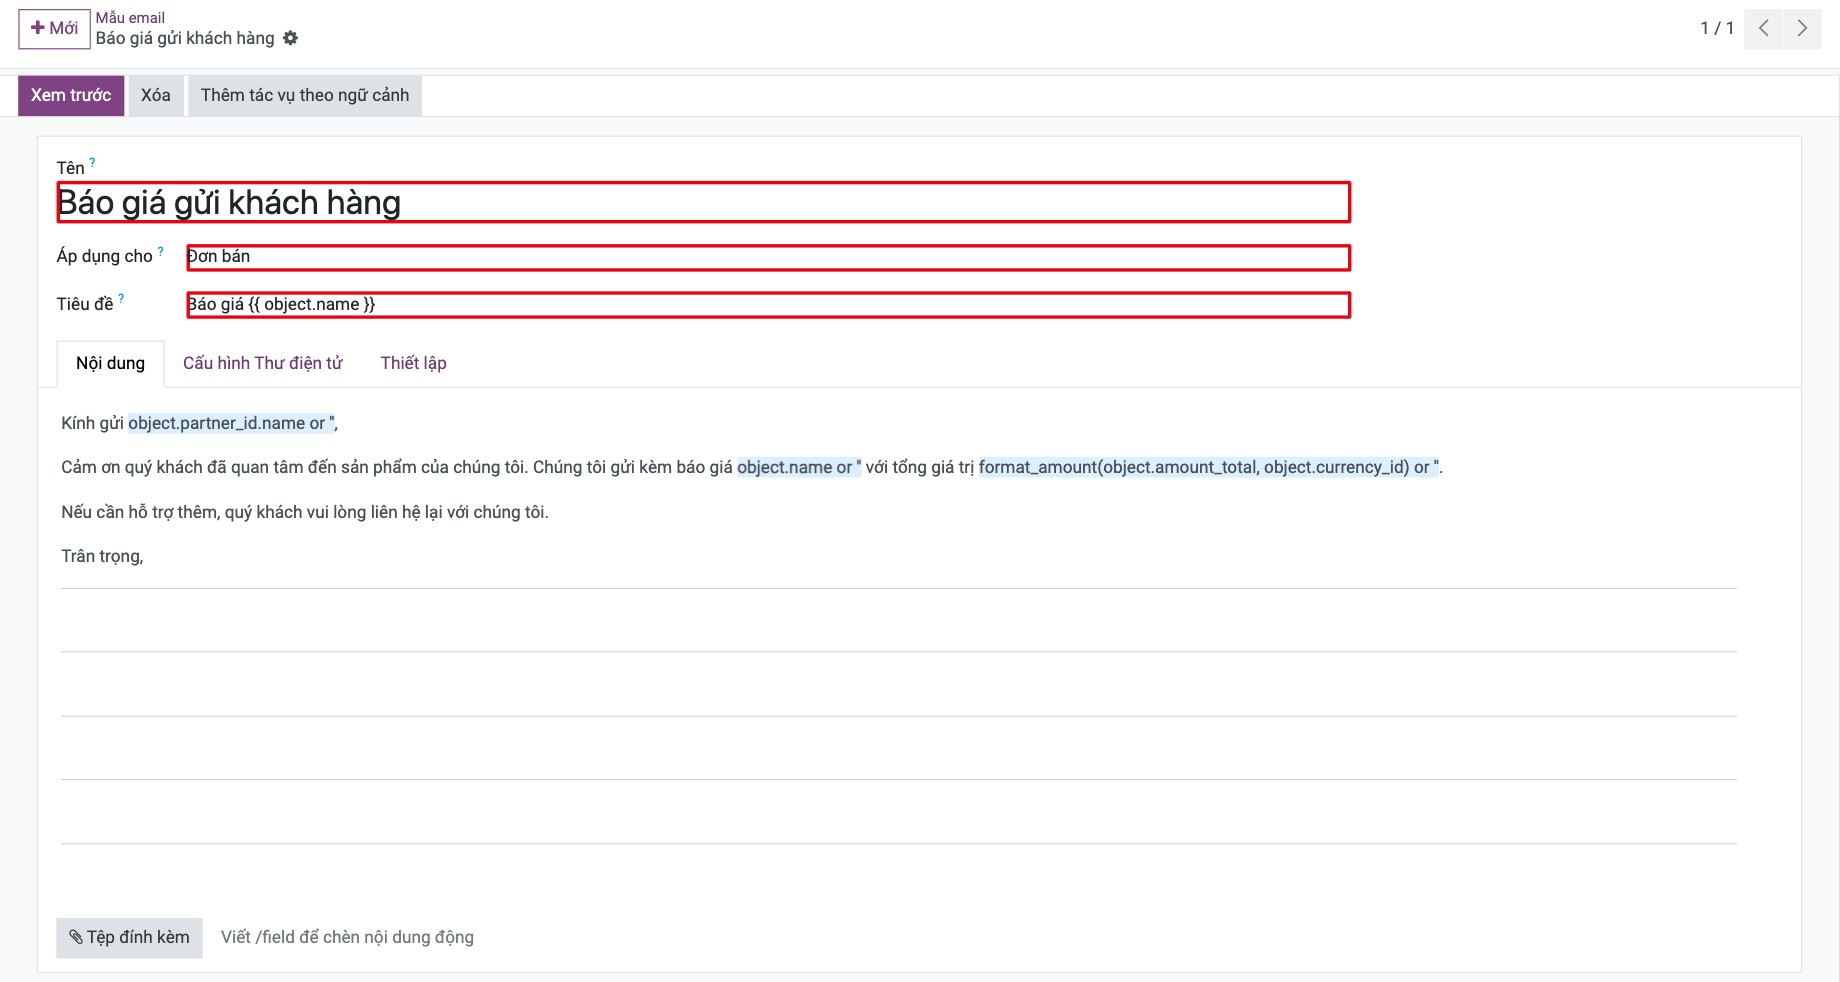
Task: Click the hint text Viết /field để chèn nội dung động
Action: tap(347, 937)
